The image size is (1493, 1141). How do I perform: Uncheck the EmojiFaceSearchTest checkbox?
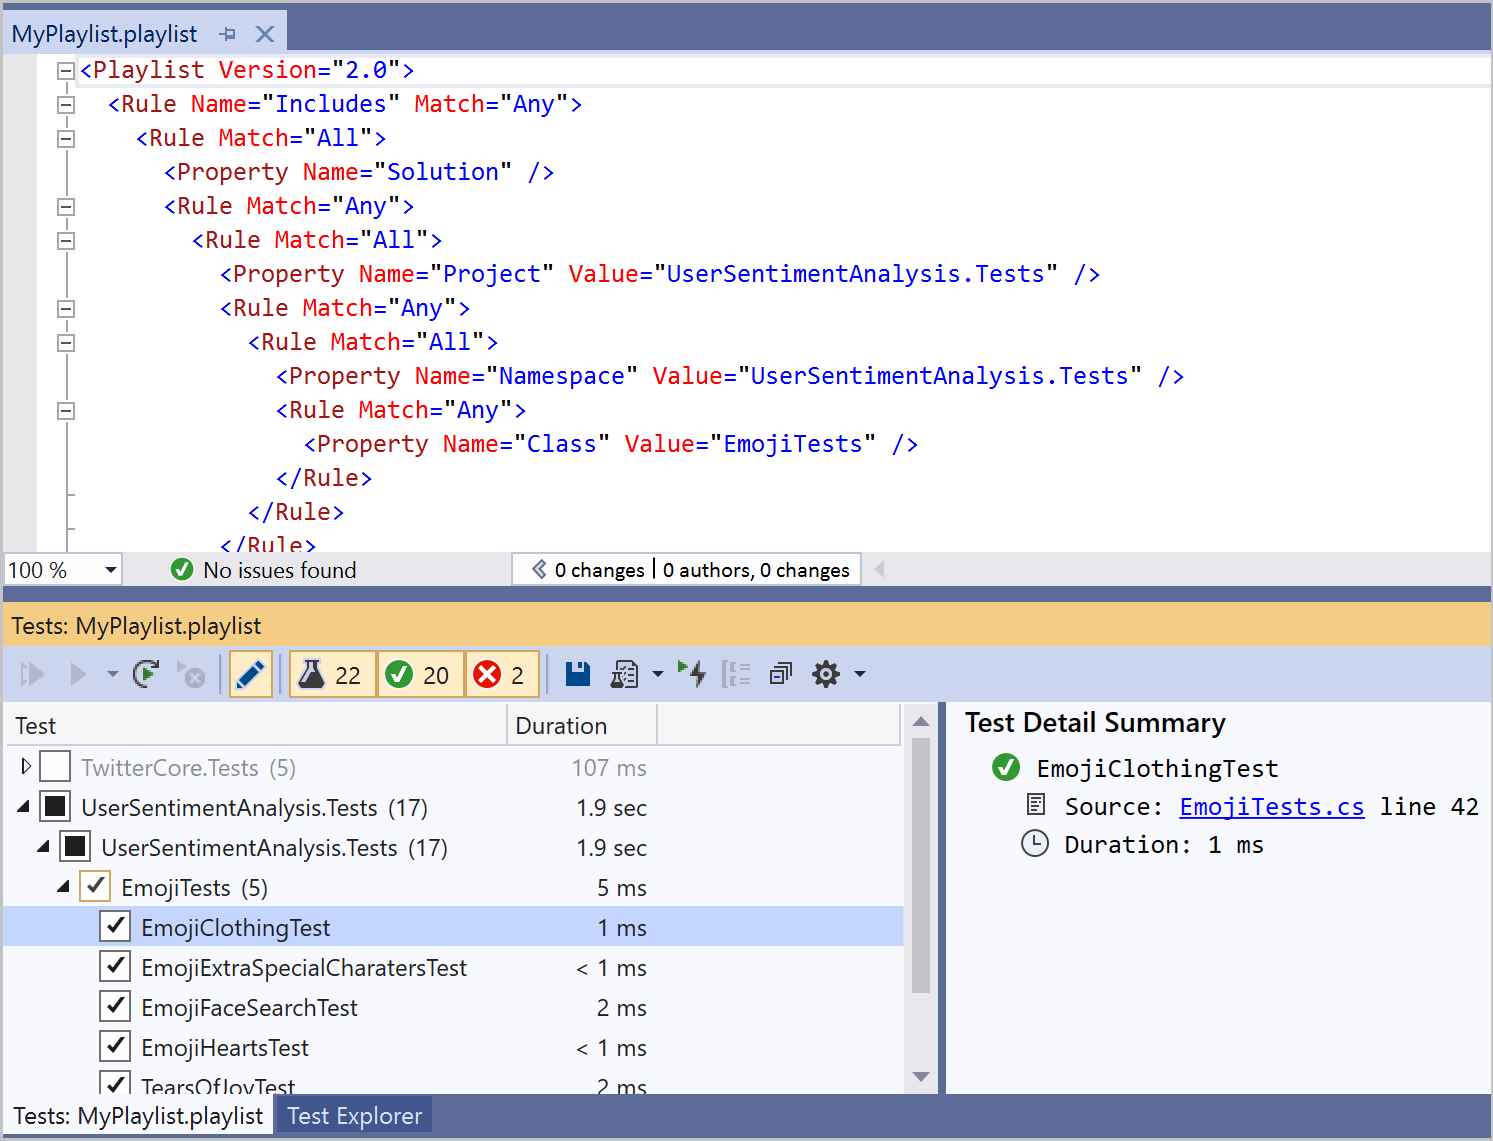(x=115, y=1006)
